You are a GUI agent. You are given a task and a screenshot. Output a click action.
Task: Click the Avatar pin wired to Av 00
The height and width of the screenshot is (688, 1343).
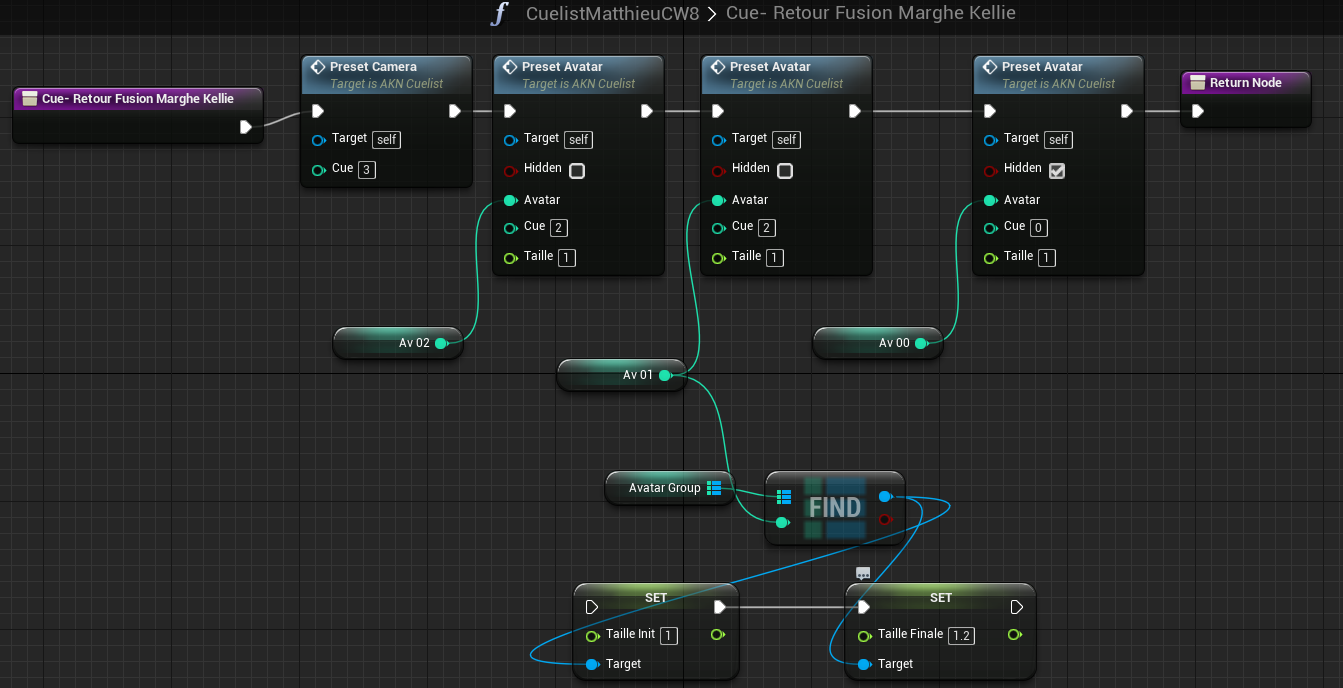click(x=990, y=200)
